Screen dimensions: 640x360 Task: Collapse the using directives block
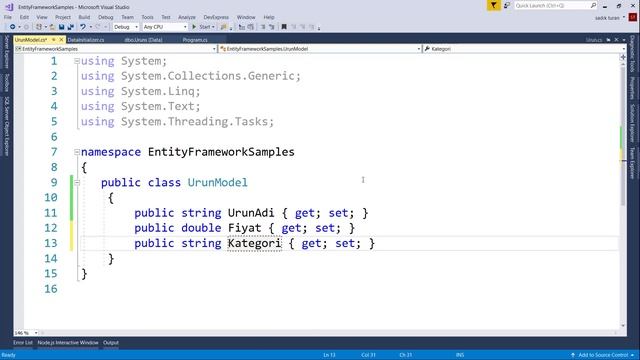point(77,61)
